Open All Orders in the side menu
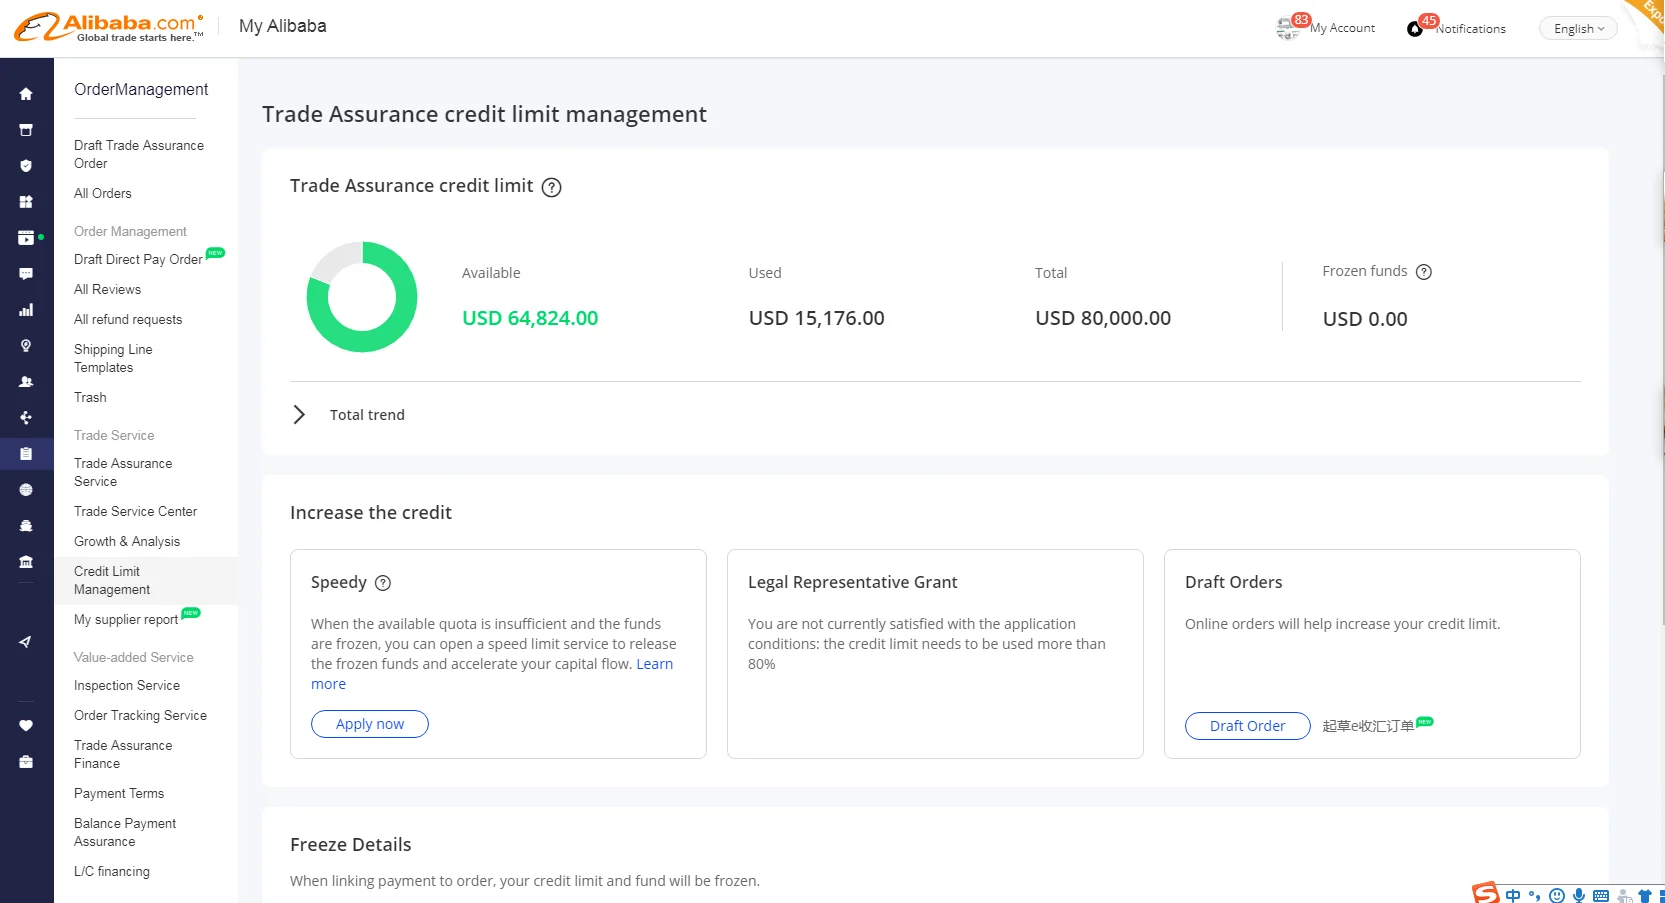This screenshot has height=903, width=1665. coord(103,193)
